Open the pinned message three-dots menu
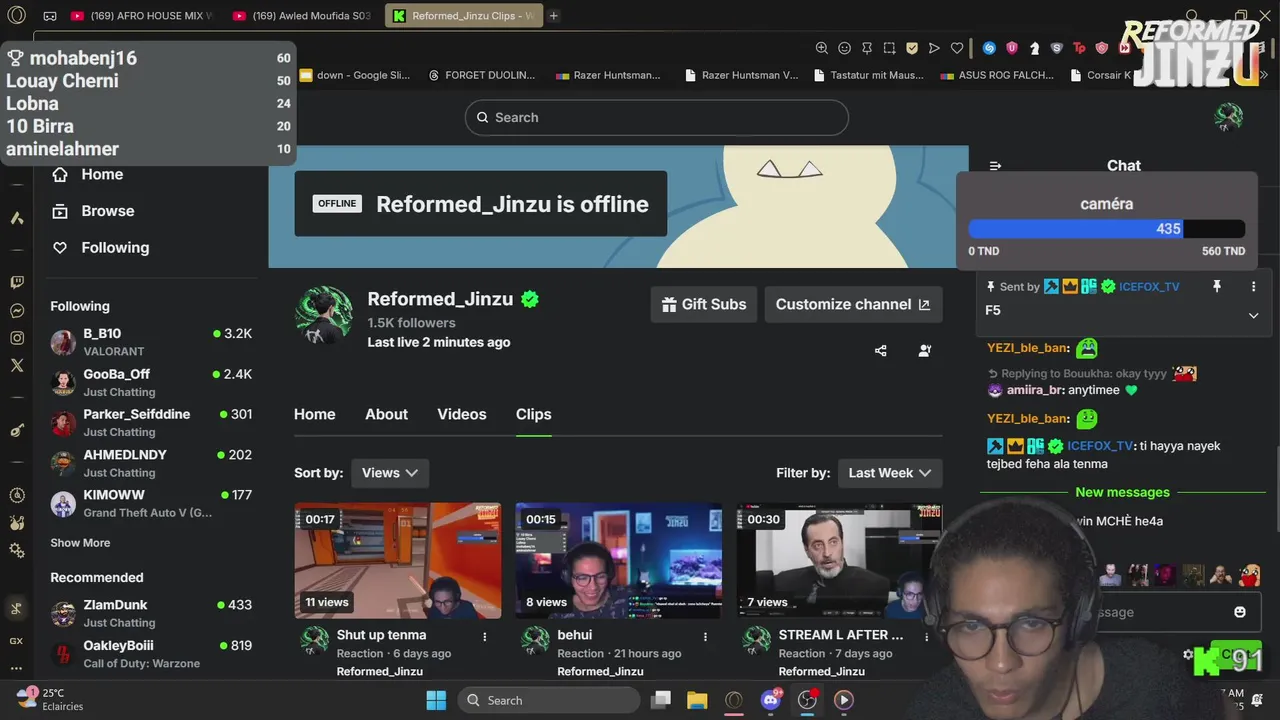This screenshot has width=1280, height=720. (x=1253, y=287)
